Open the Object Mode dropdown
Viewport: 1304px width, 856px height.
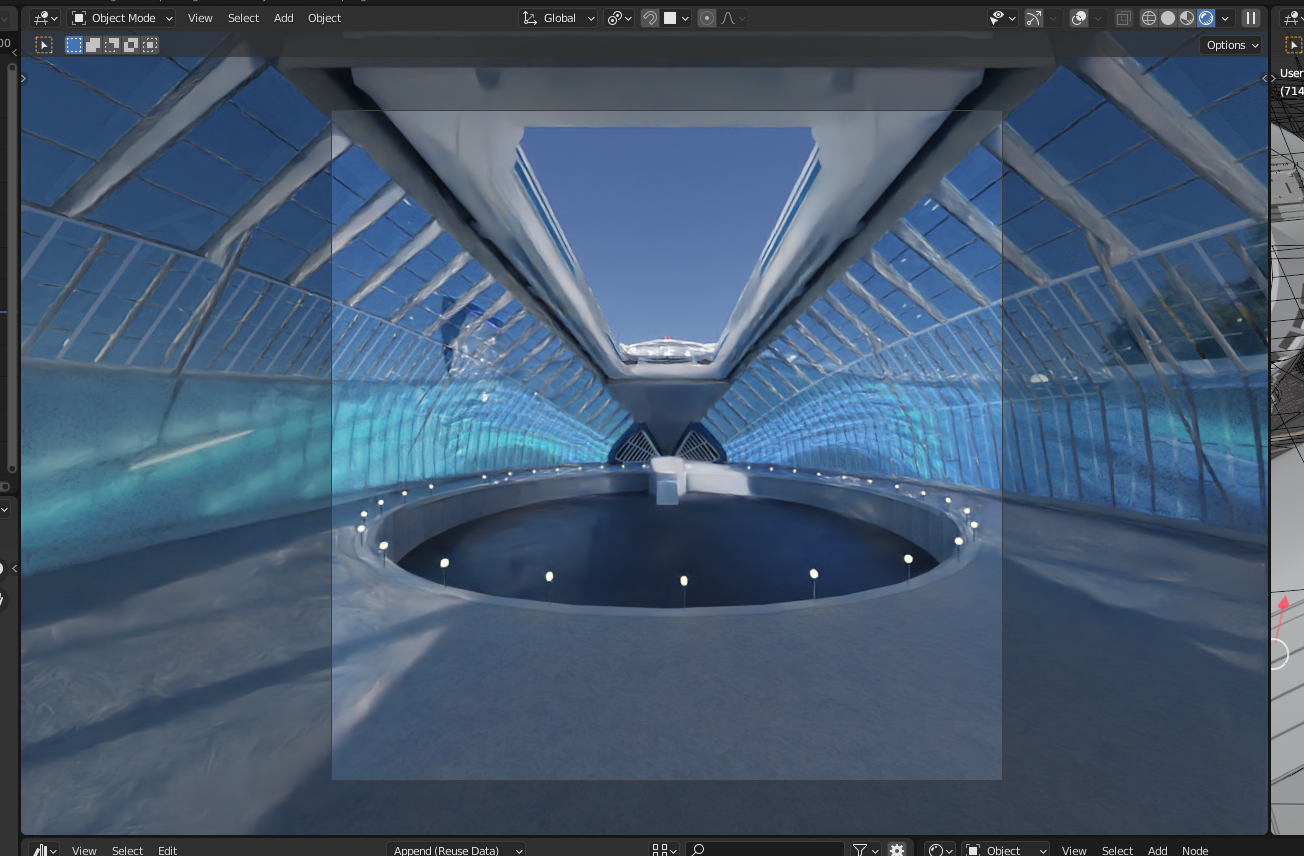click(120, 17)
